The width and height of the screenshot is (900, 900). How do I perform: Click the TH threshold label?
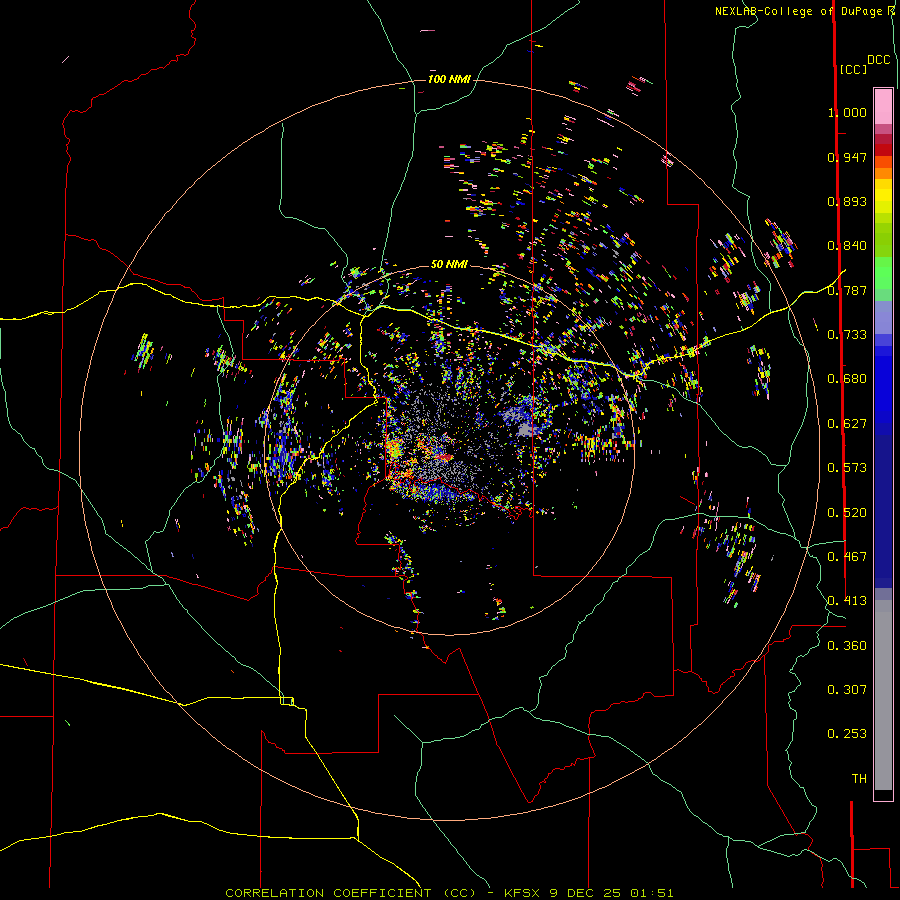pos(859,779)
